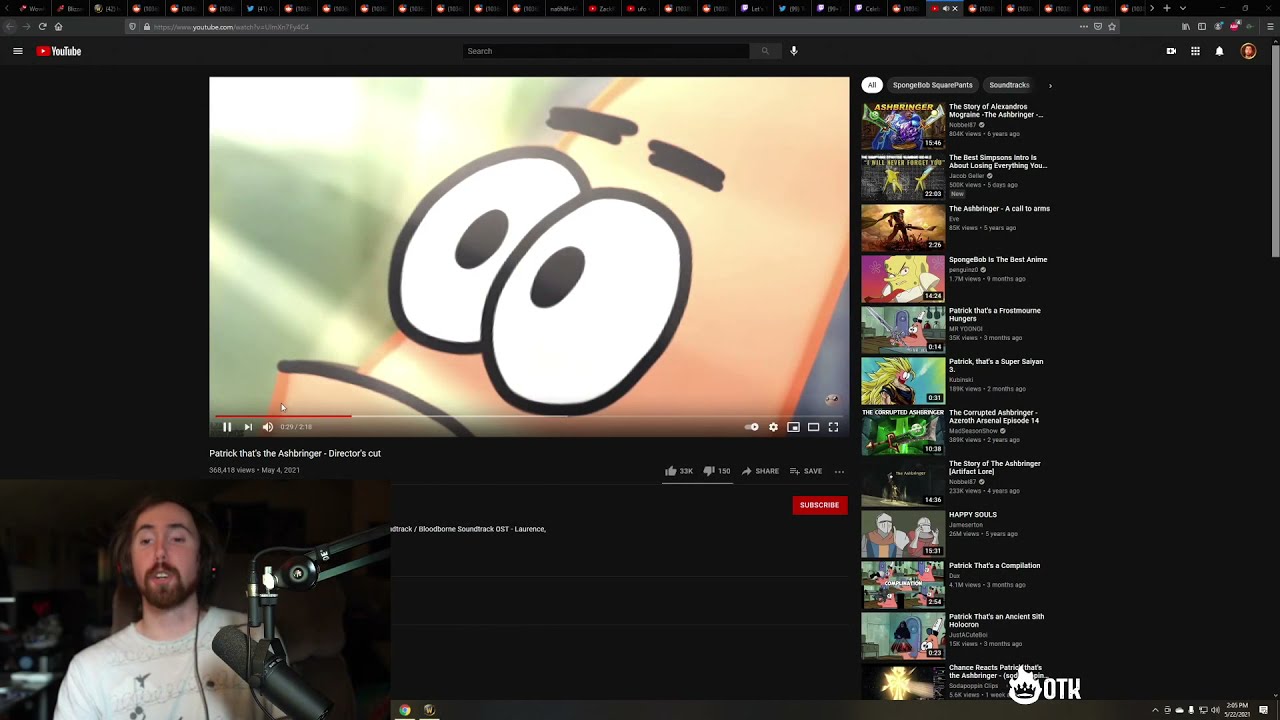Open the notifications bell
Image resolution: width=1280 pixels, height=720 pixels.
pos(1219,51)
